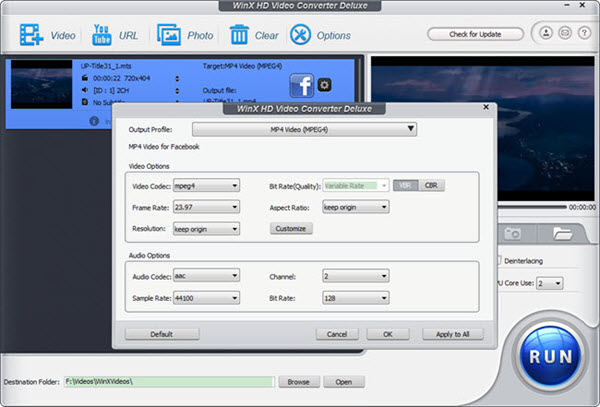
Task: Click the Open destination button
Action: coord(344,382)
